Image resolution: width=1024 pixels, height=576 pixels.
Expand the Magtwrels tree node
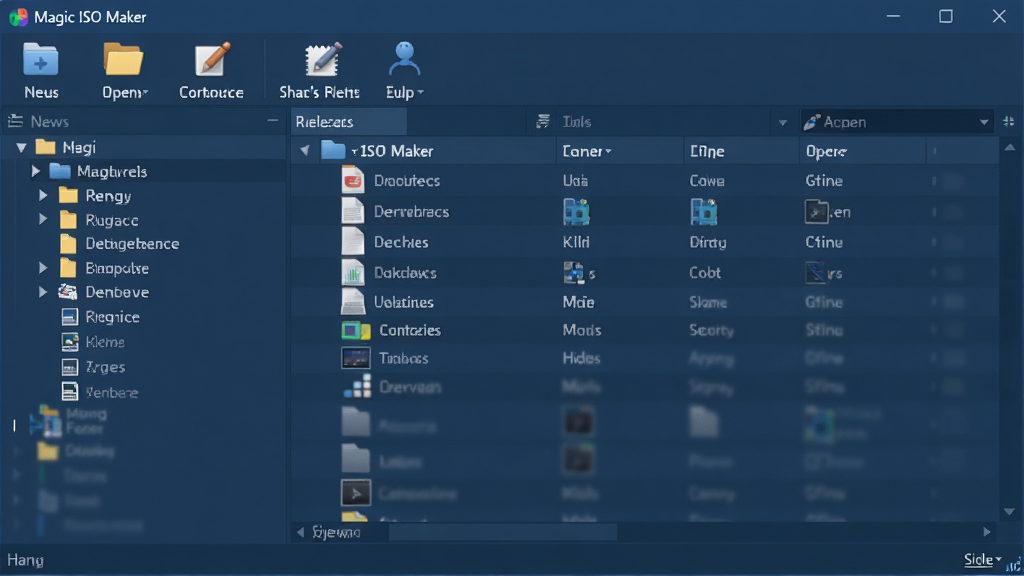click(x=35, y=171)
